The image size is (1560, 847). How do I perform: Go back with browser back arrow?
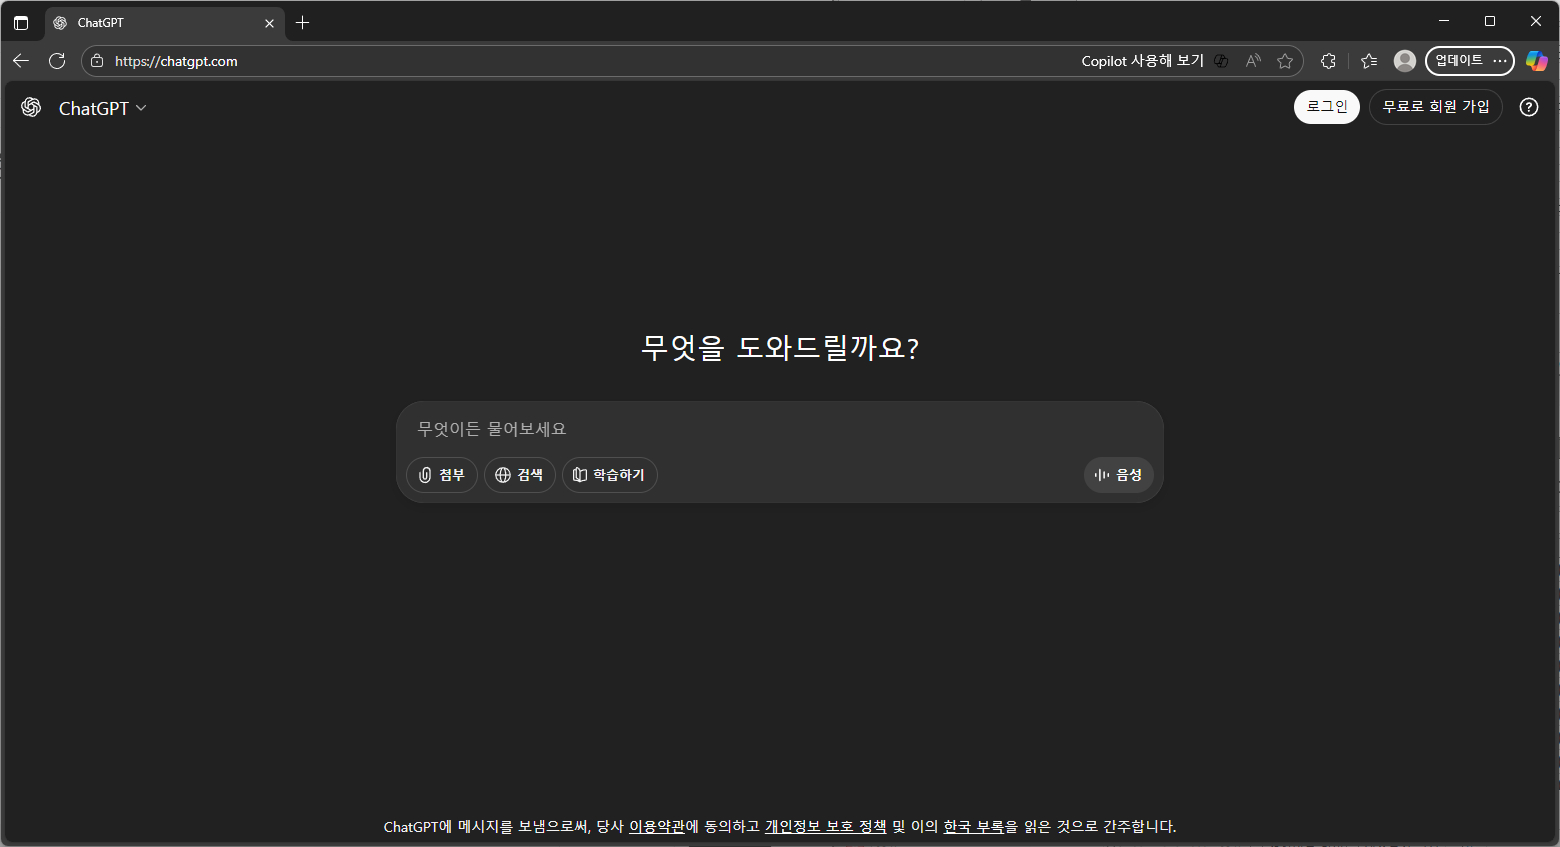21,61
